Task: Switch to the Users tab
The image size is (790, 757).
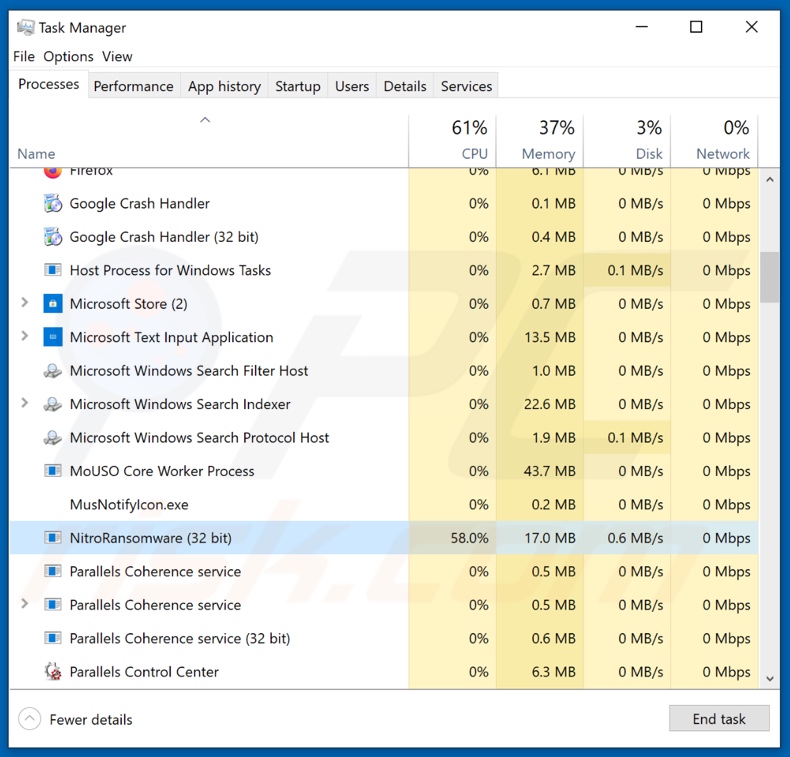Action: (x=352, y=86)
